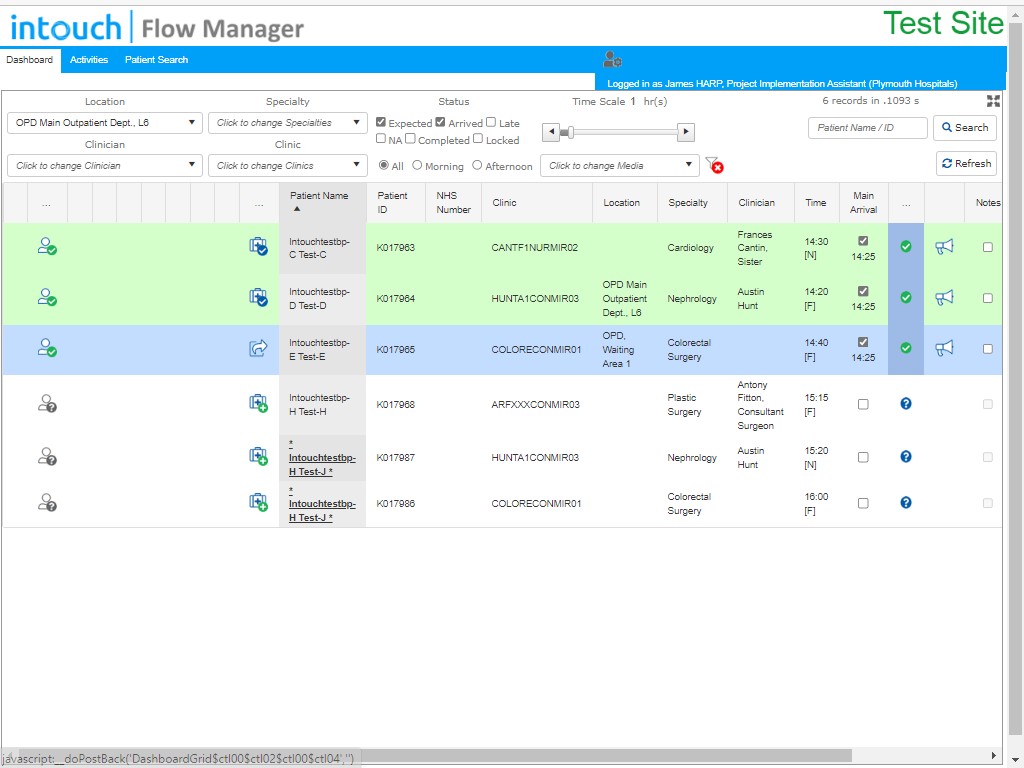Click the Refresh button
The image size is (1024, 768).
(967, 163)
